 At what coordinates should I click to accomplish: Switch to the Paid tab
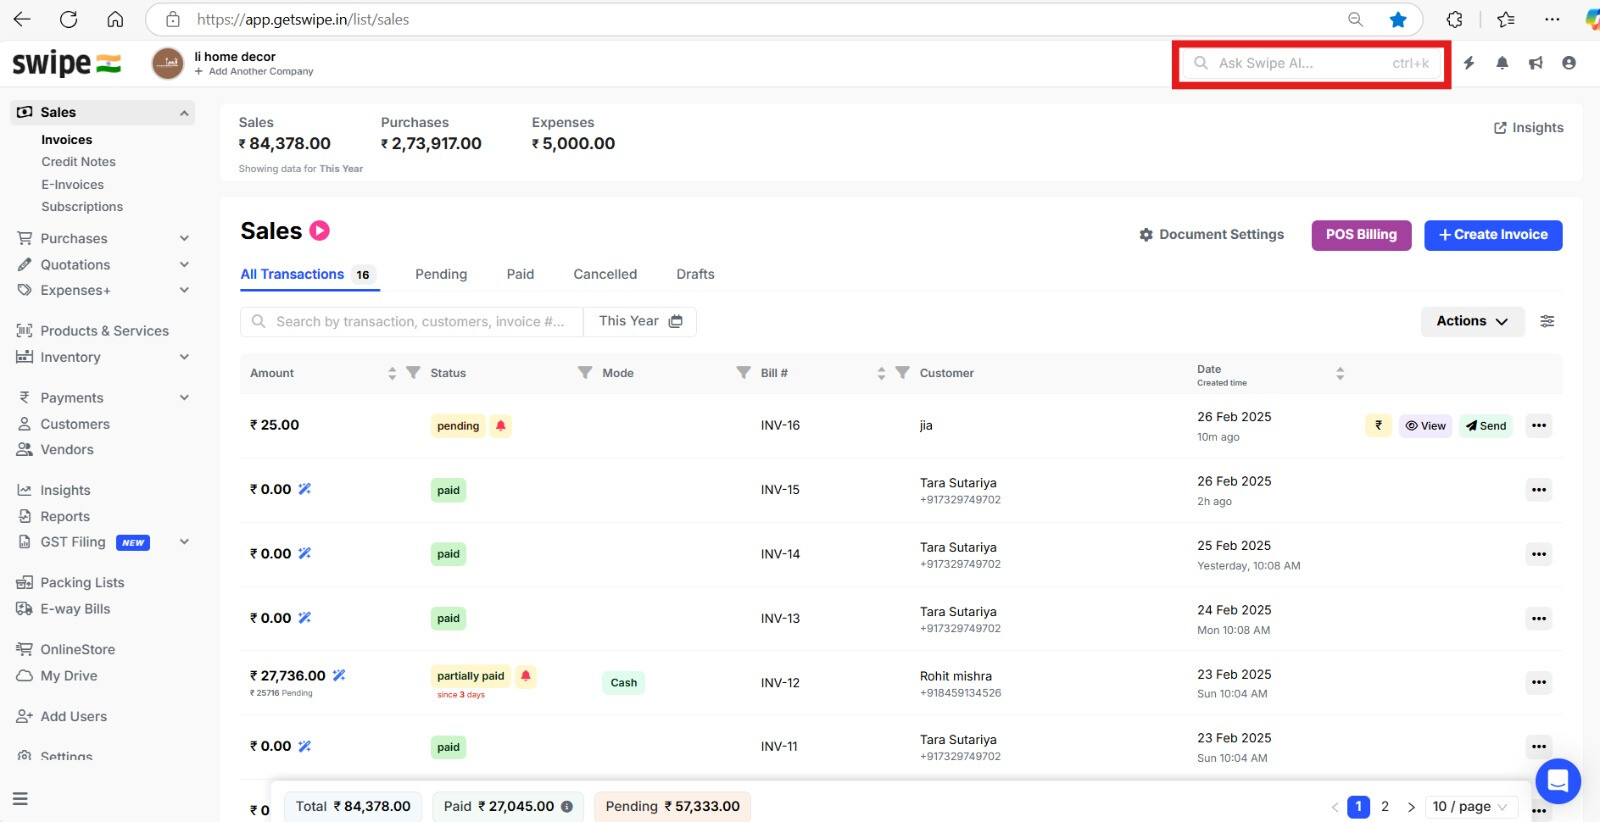[x=520, y=274]
